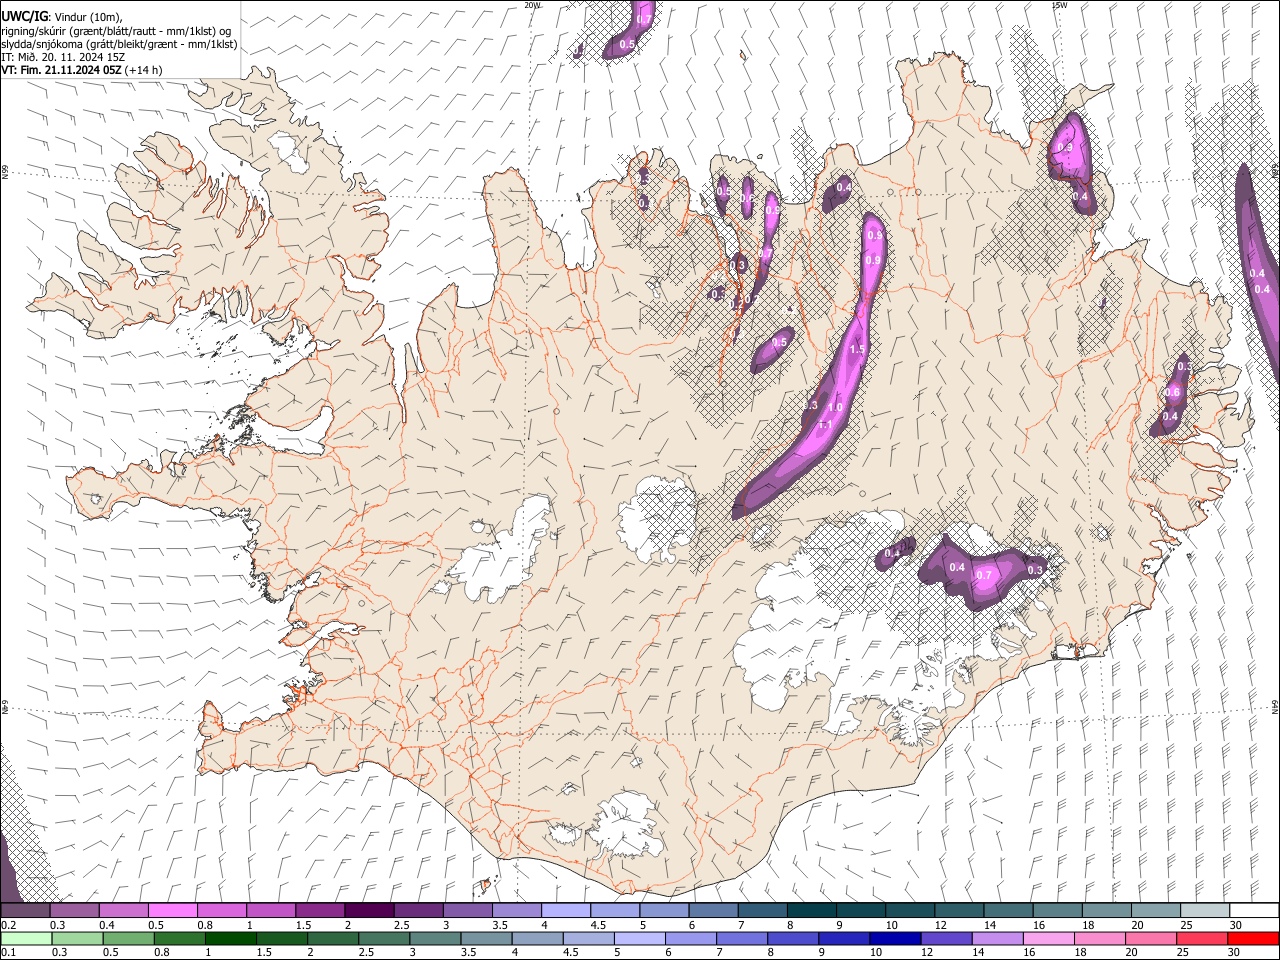This screenshot has height=960, width=1280.
Task: Click the 1.1 value label on the map
Action: coord(826,425)
